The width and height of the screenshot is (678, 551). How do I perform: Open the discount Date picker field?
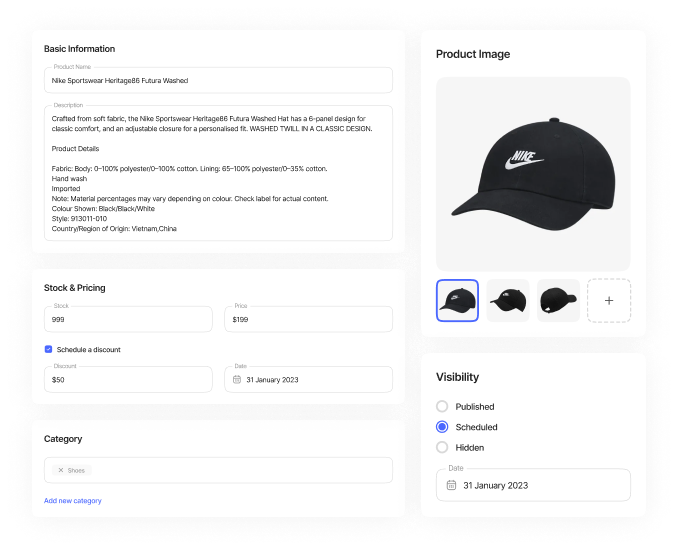pos(309,379)
